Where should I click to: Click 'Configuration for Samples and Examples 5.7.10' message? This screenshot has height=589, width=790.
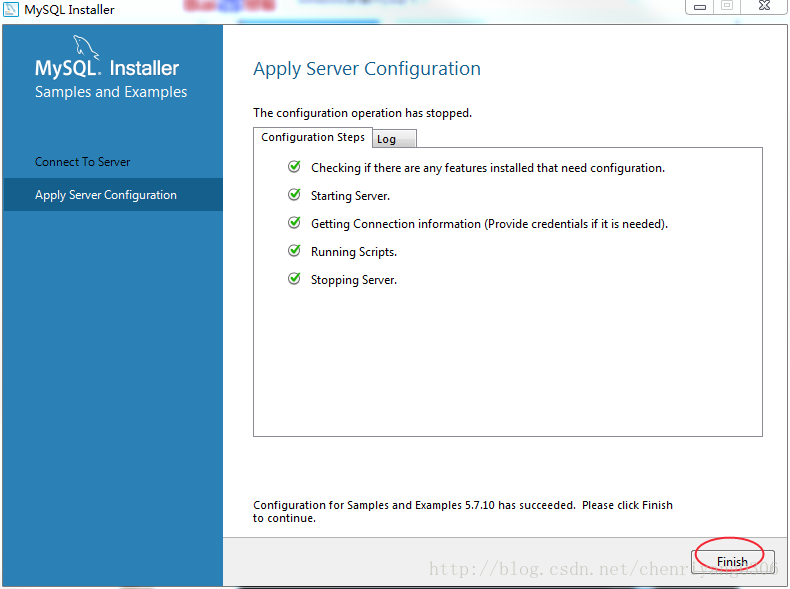point(463,511)
